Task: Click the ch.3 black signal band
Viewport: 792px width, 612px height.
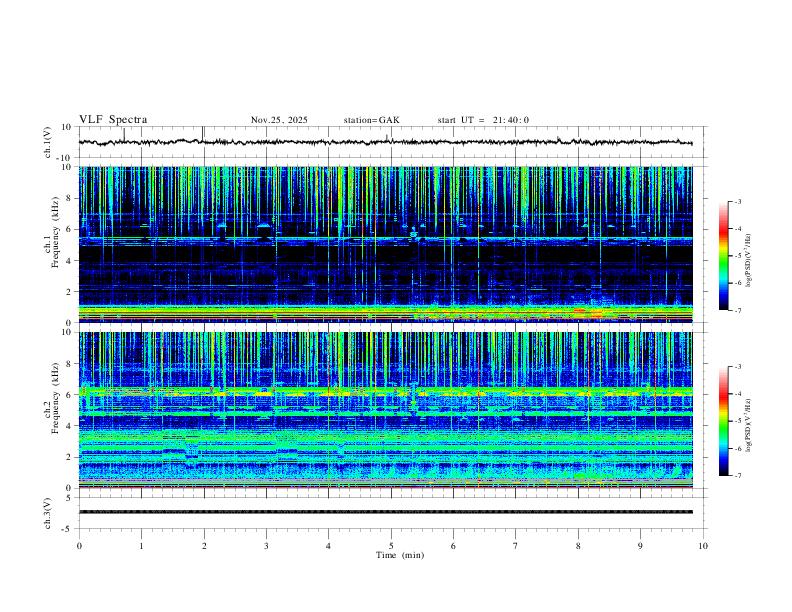Action: coord(386,512)
